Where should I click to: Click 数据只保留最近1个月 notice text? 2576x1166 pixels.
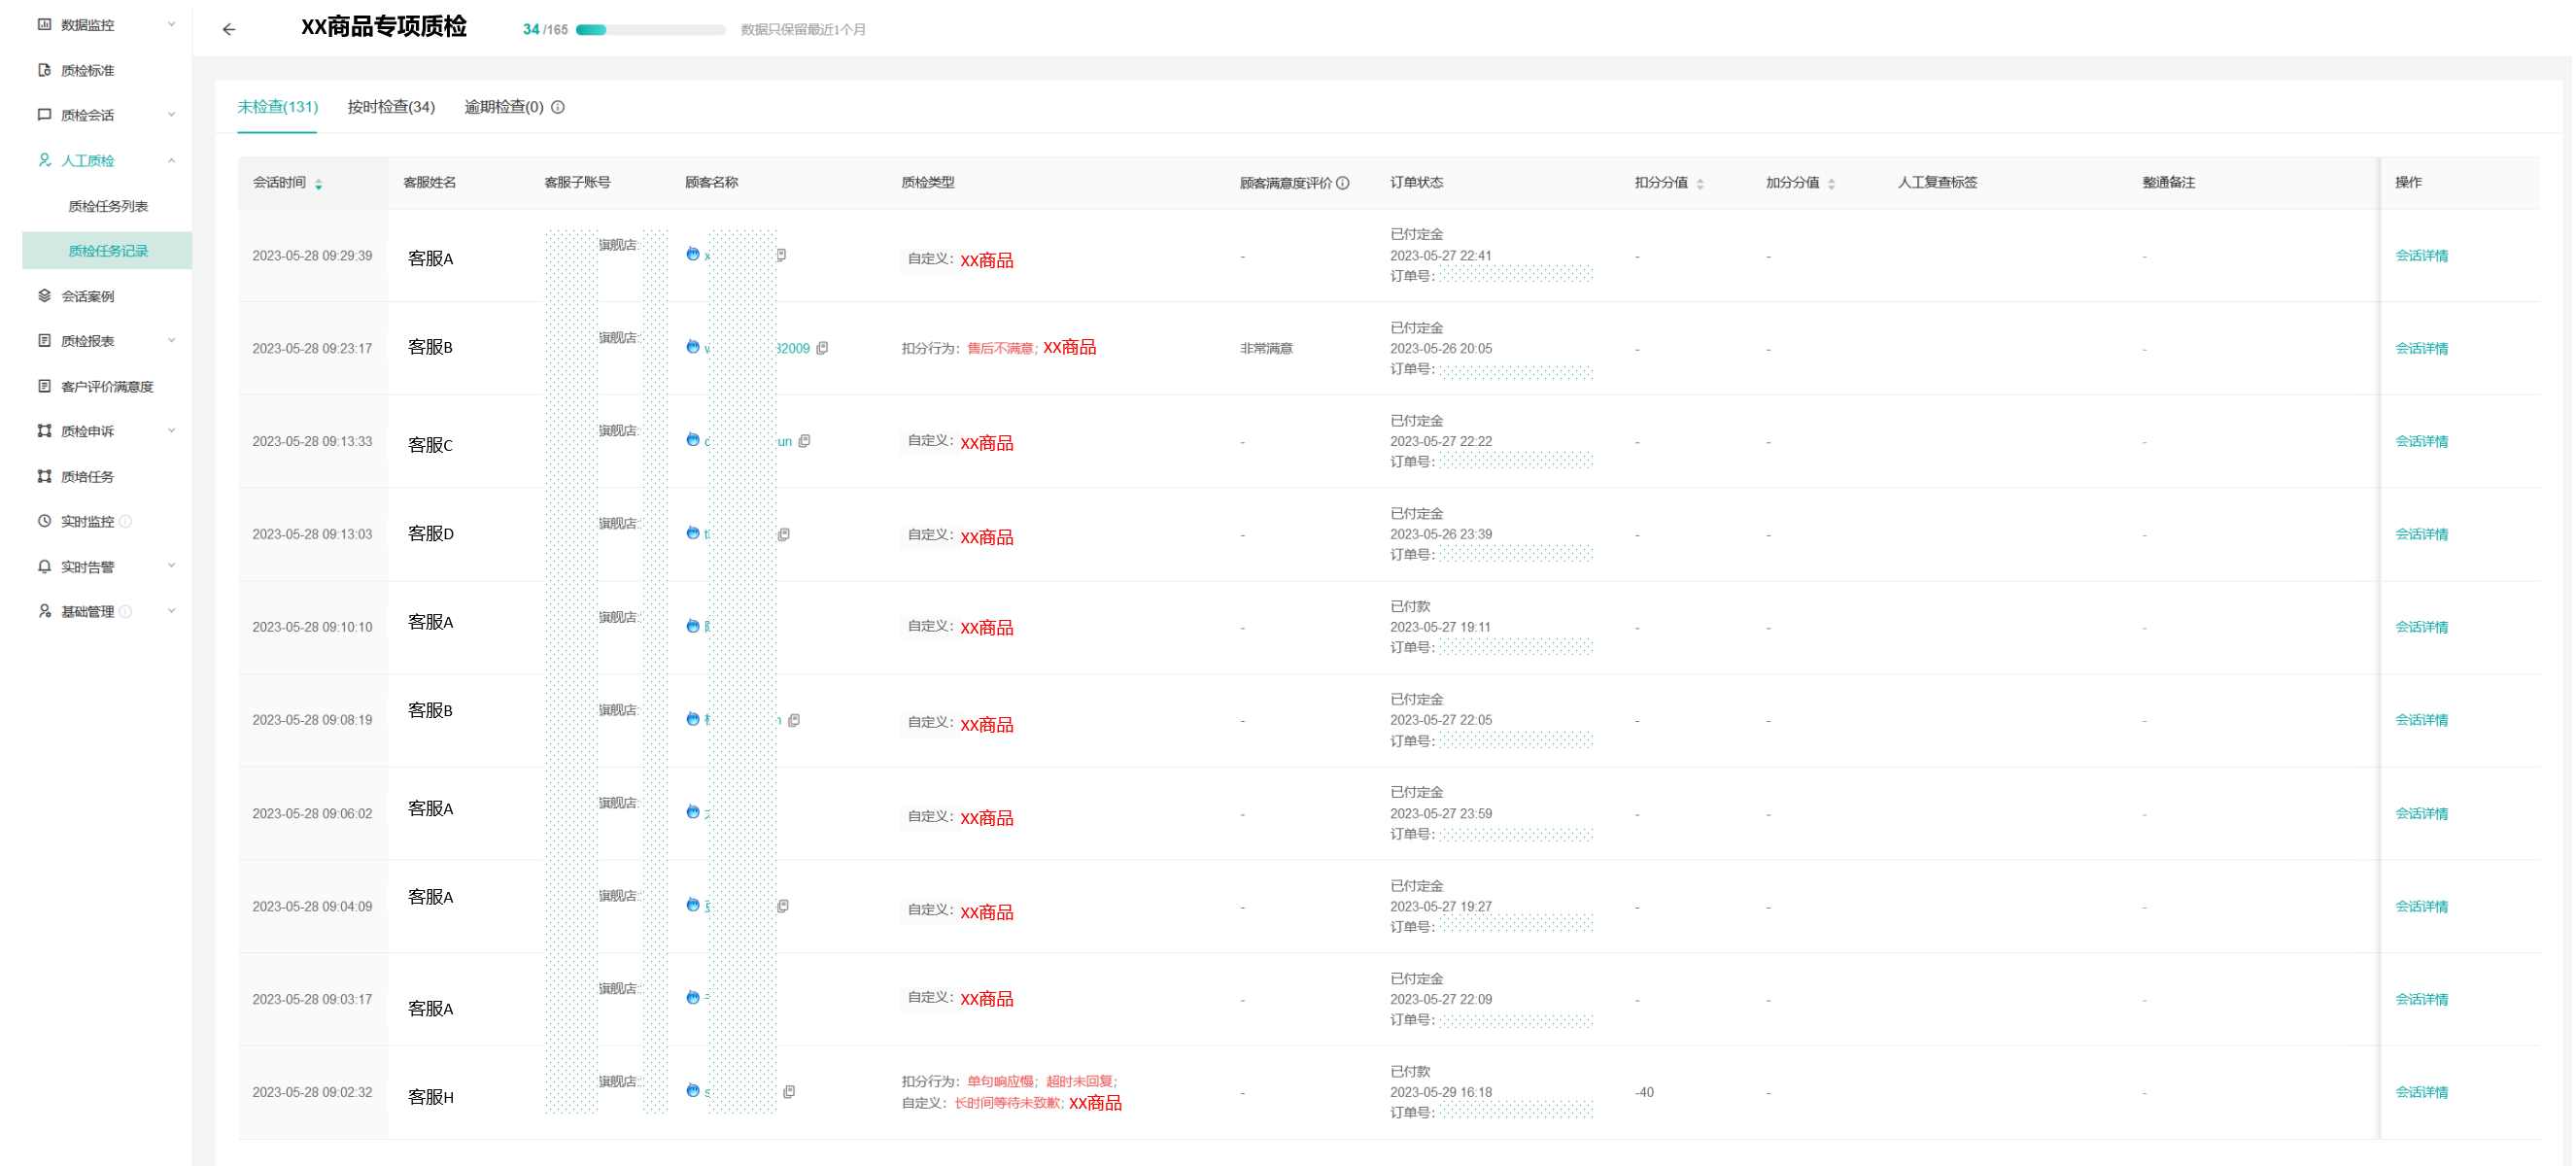(x=803, y=30)
